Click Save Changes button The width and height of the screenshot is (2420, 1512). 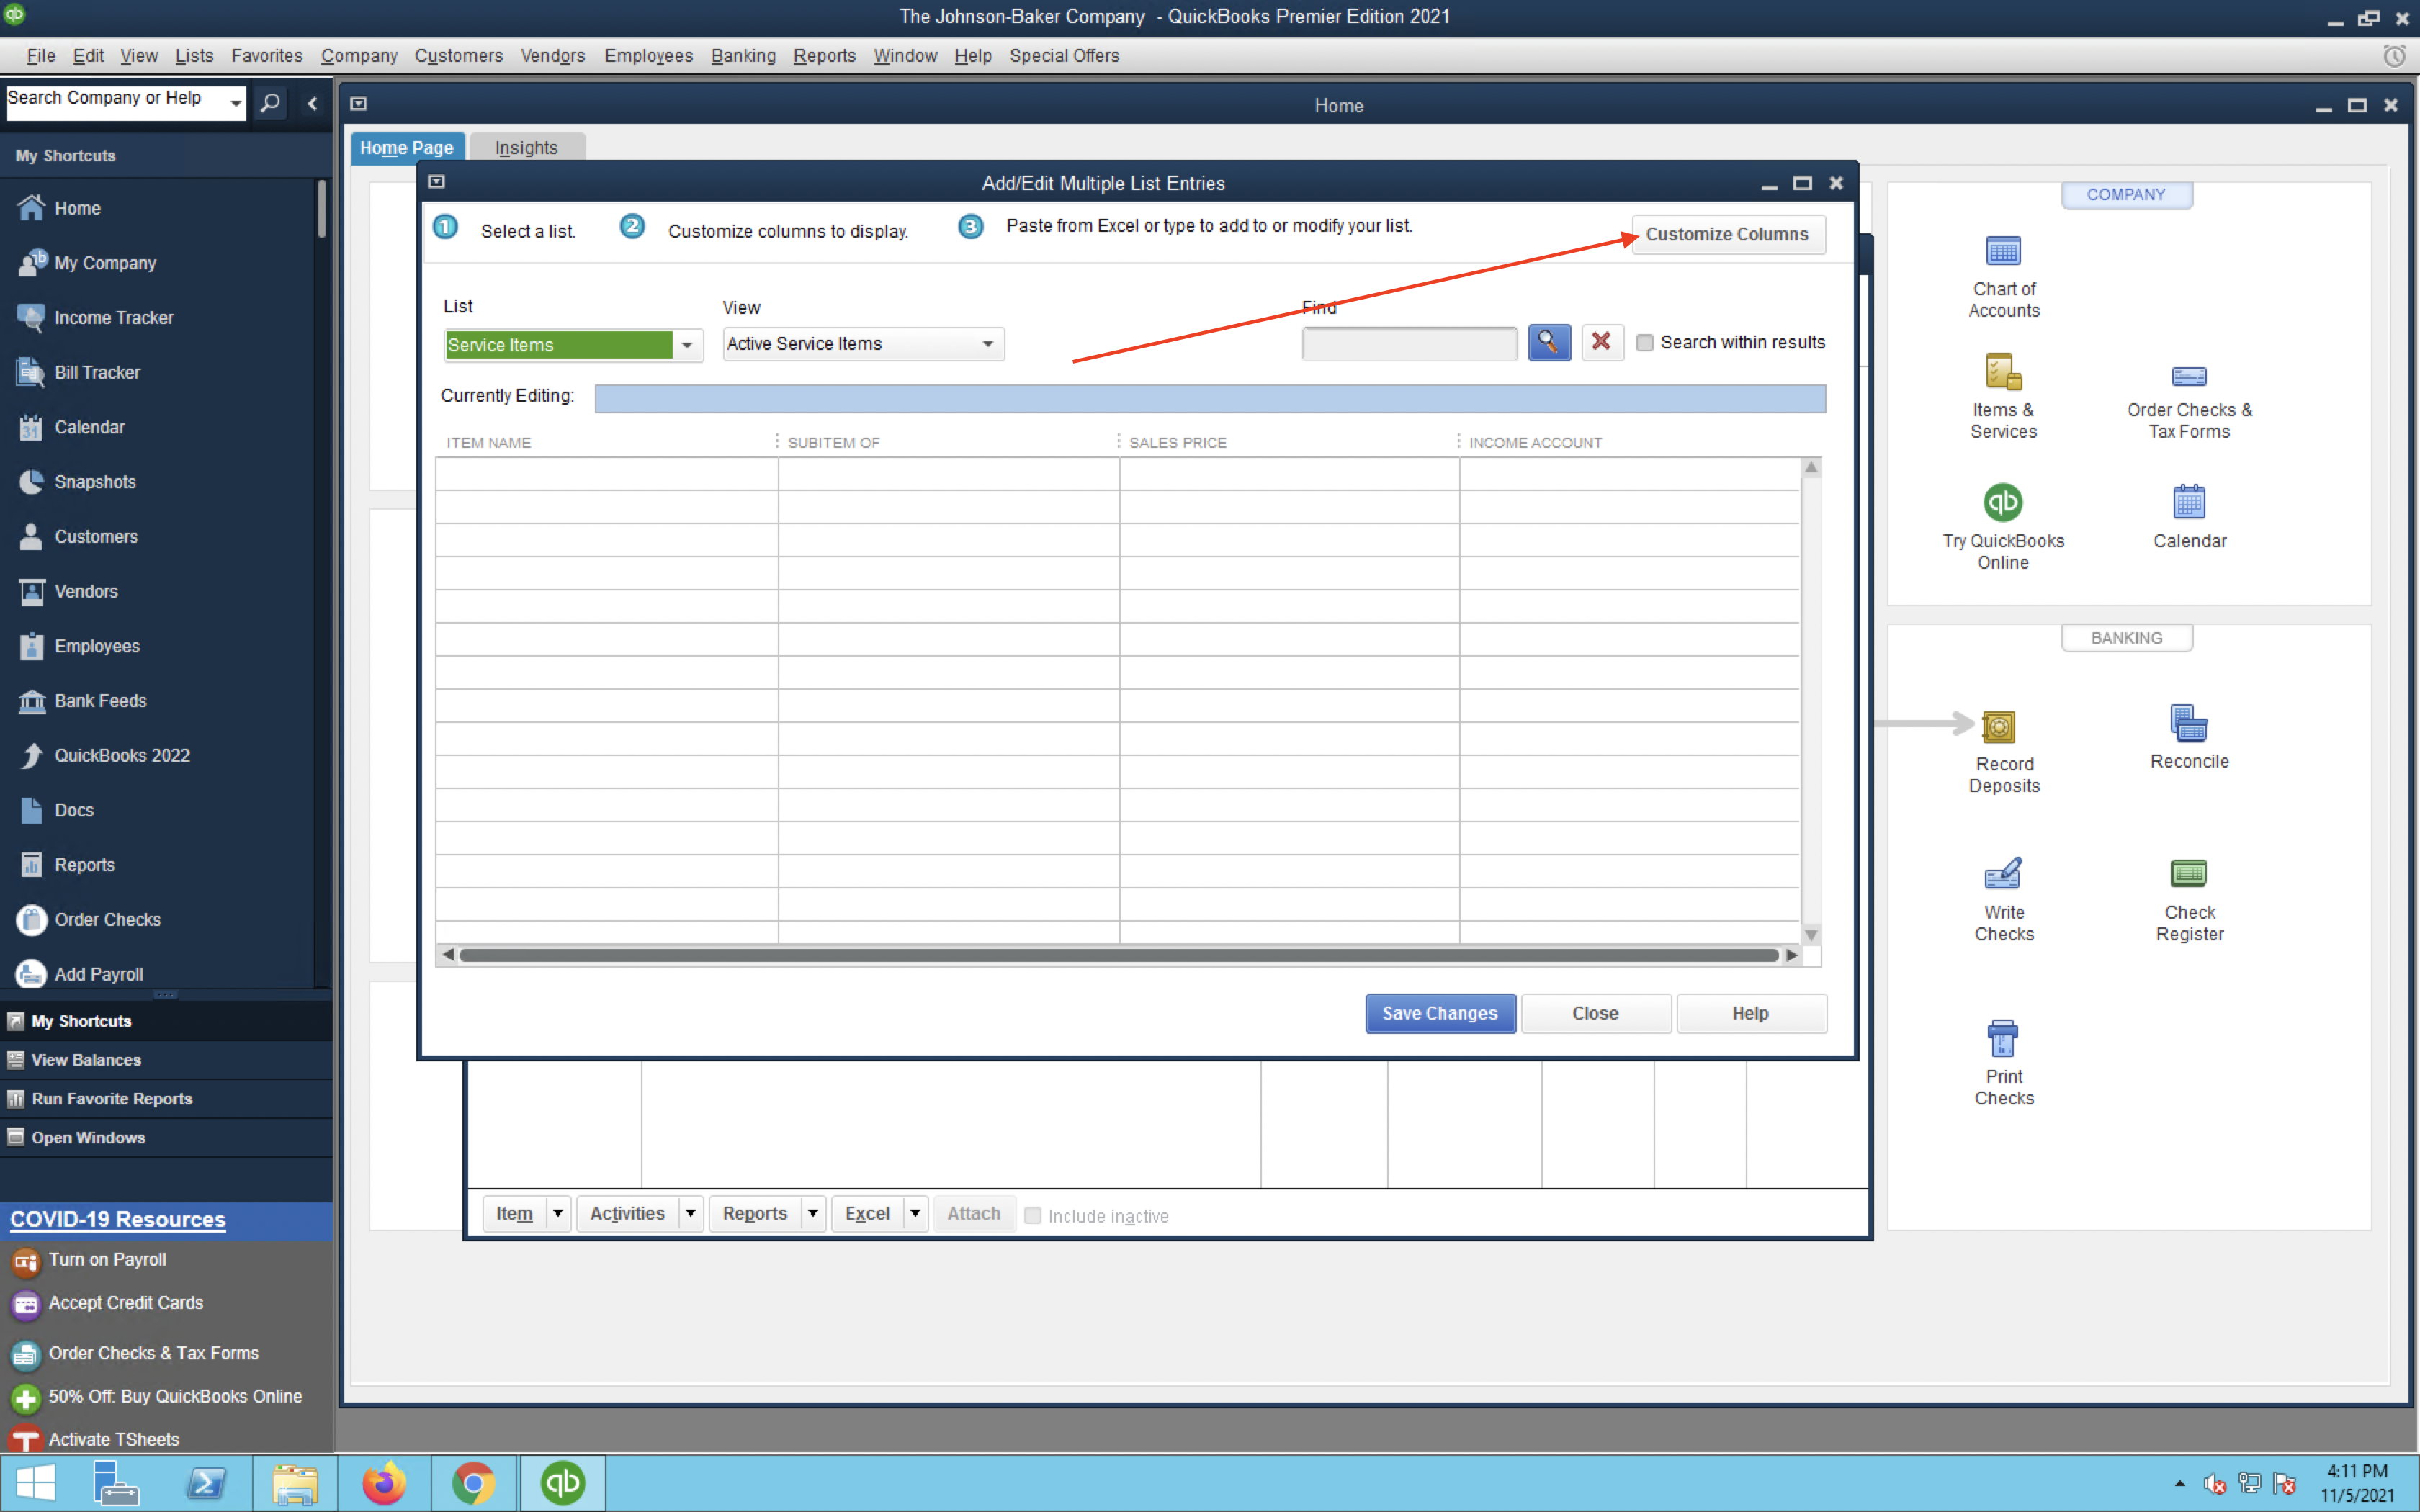click(1440, 1013)
